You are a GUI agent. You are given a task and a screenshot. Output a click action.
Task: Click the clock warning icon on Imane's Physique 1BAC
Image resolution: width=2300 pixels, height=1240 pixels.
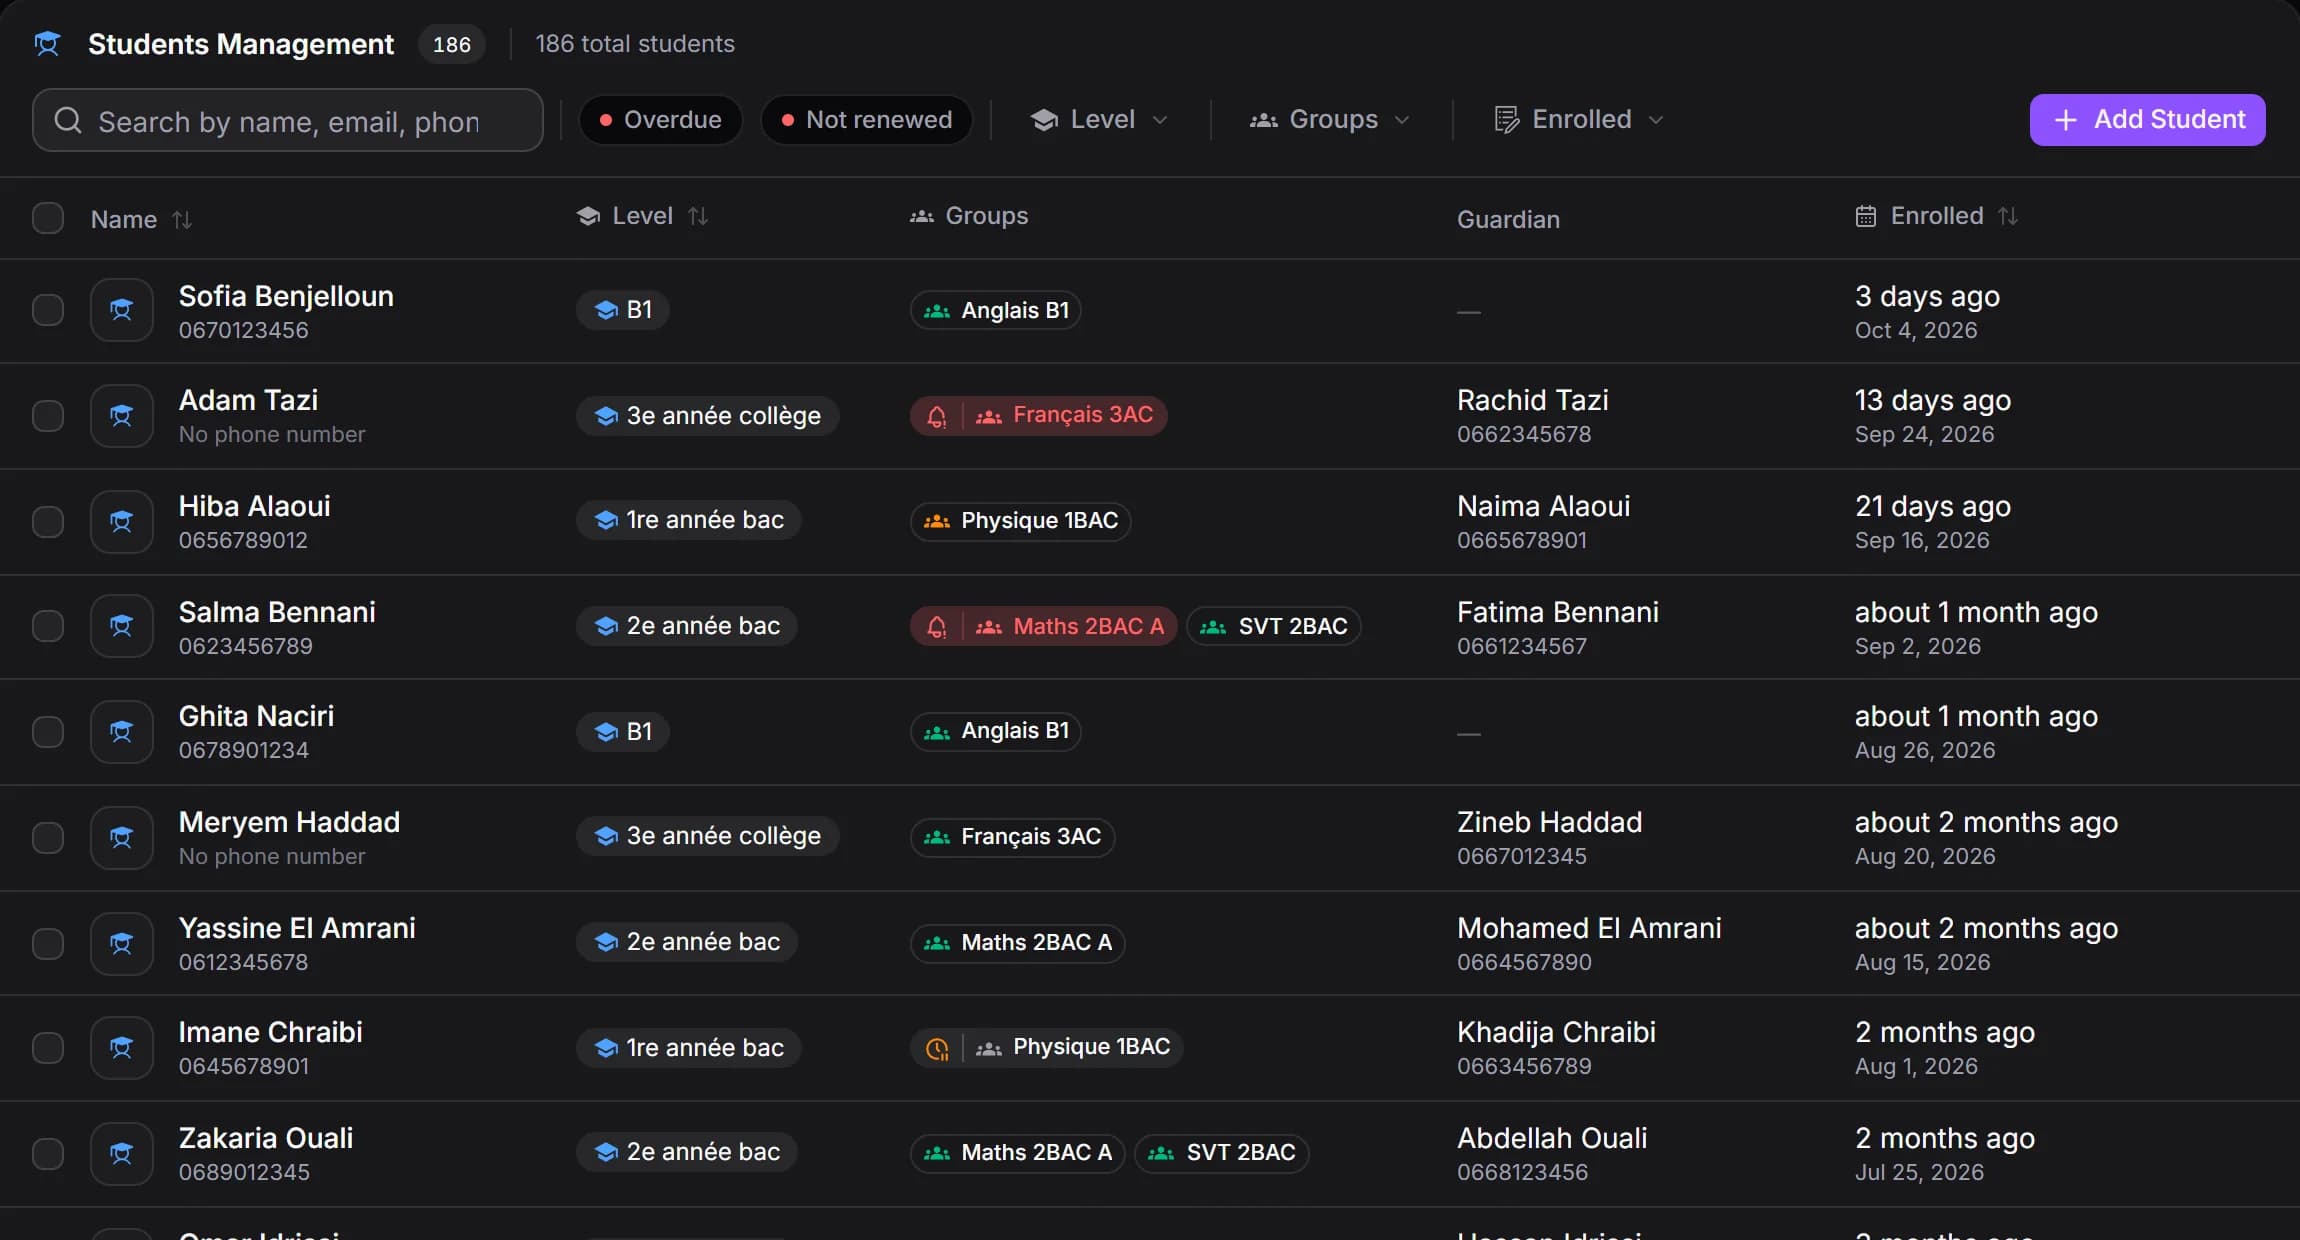[937, 1048]
